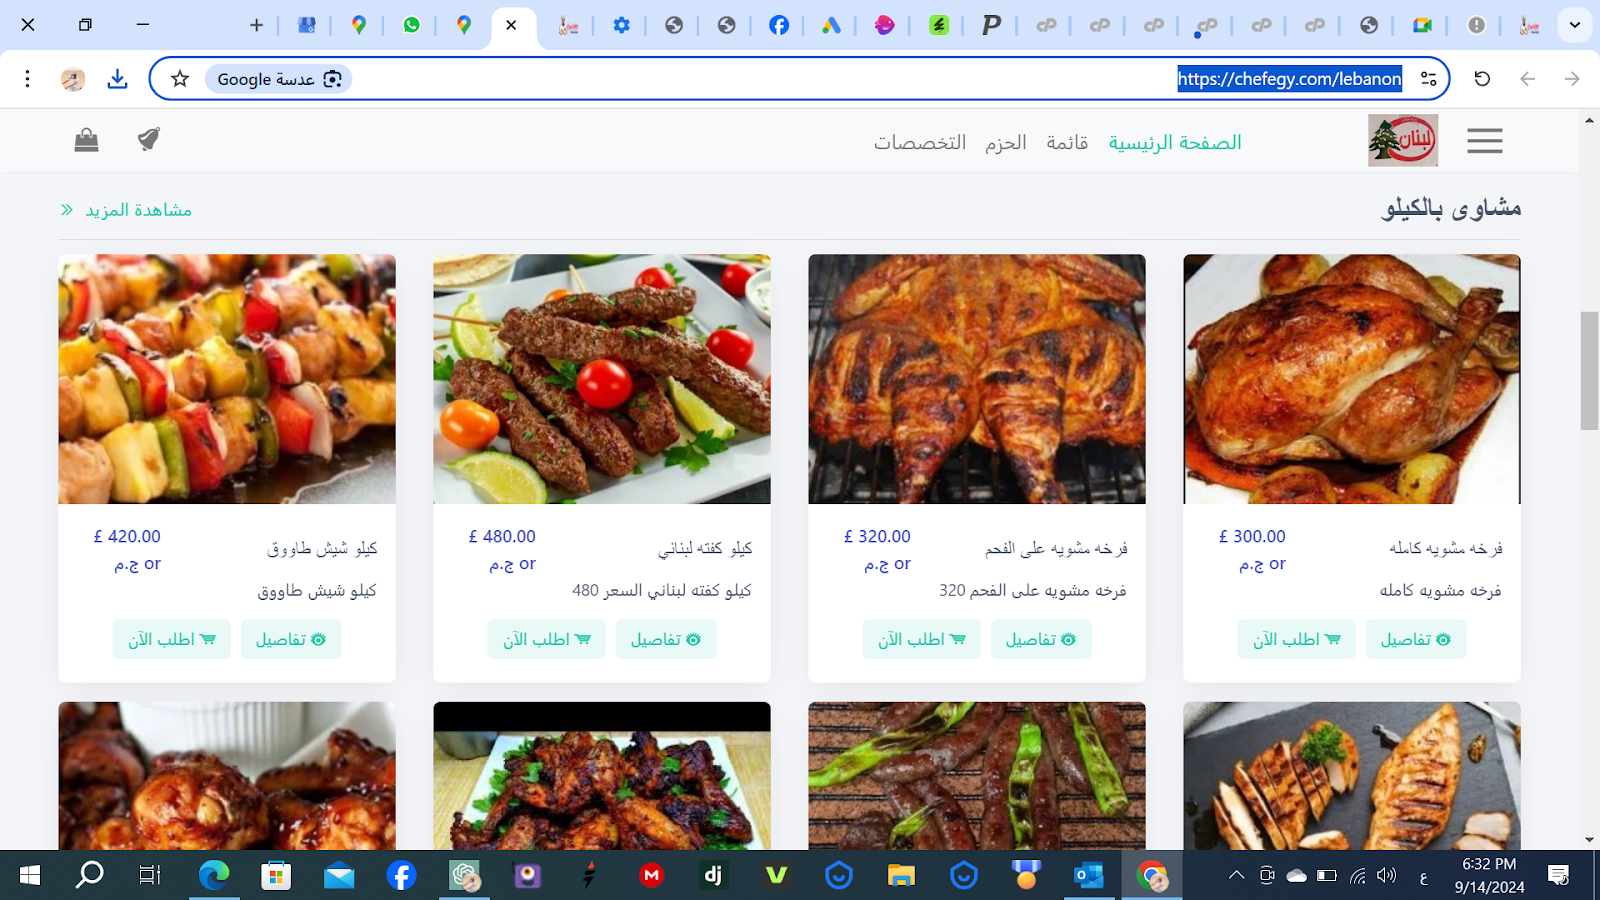Open the site's hamburger menu

click(1484, 141)
